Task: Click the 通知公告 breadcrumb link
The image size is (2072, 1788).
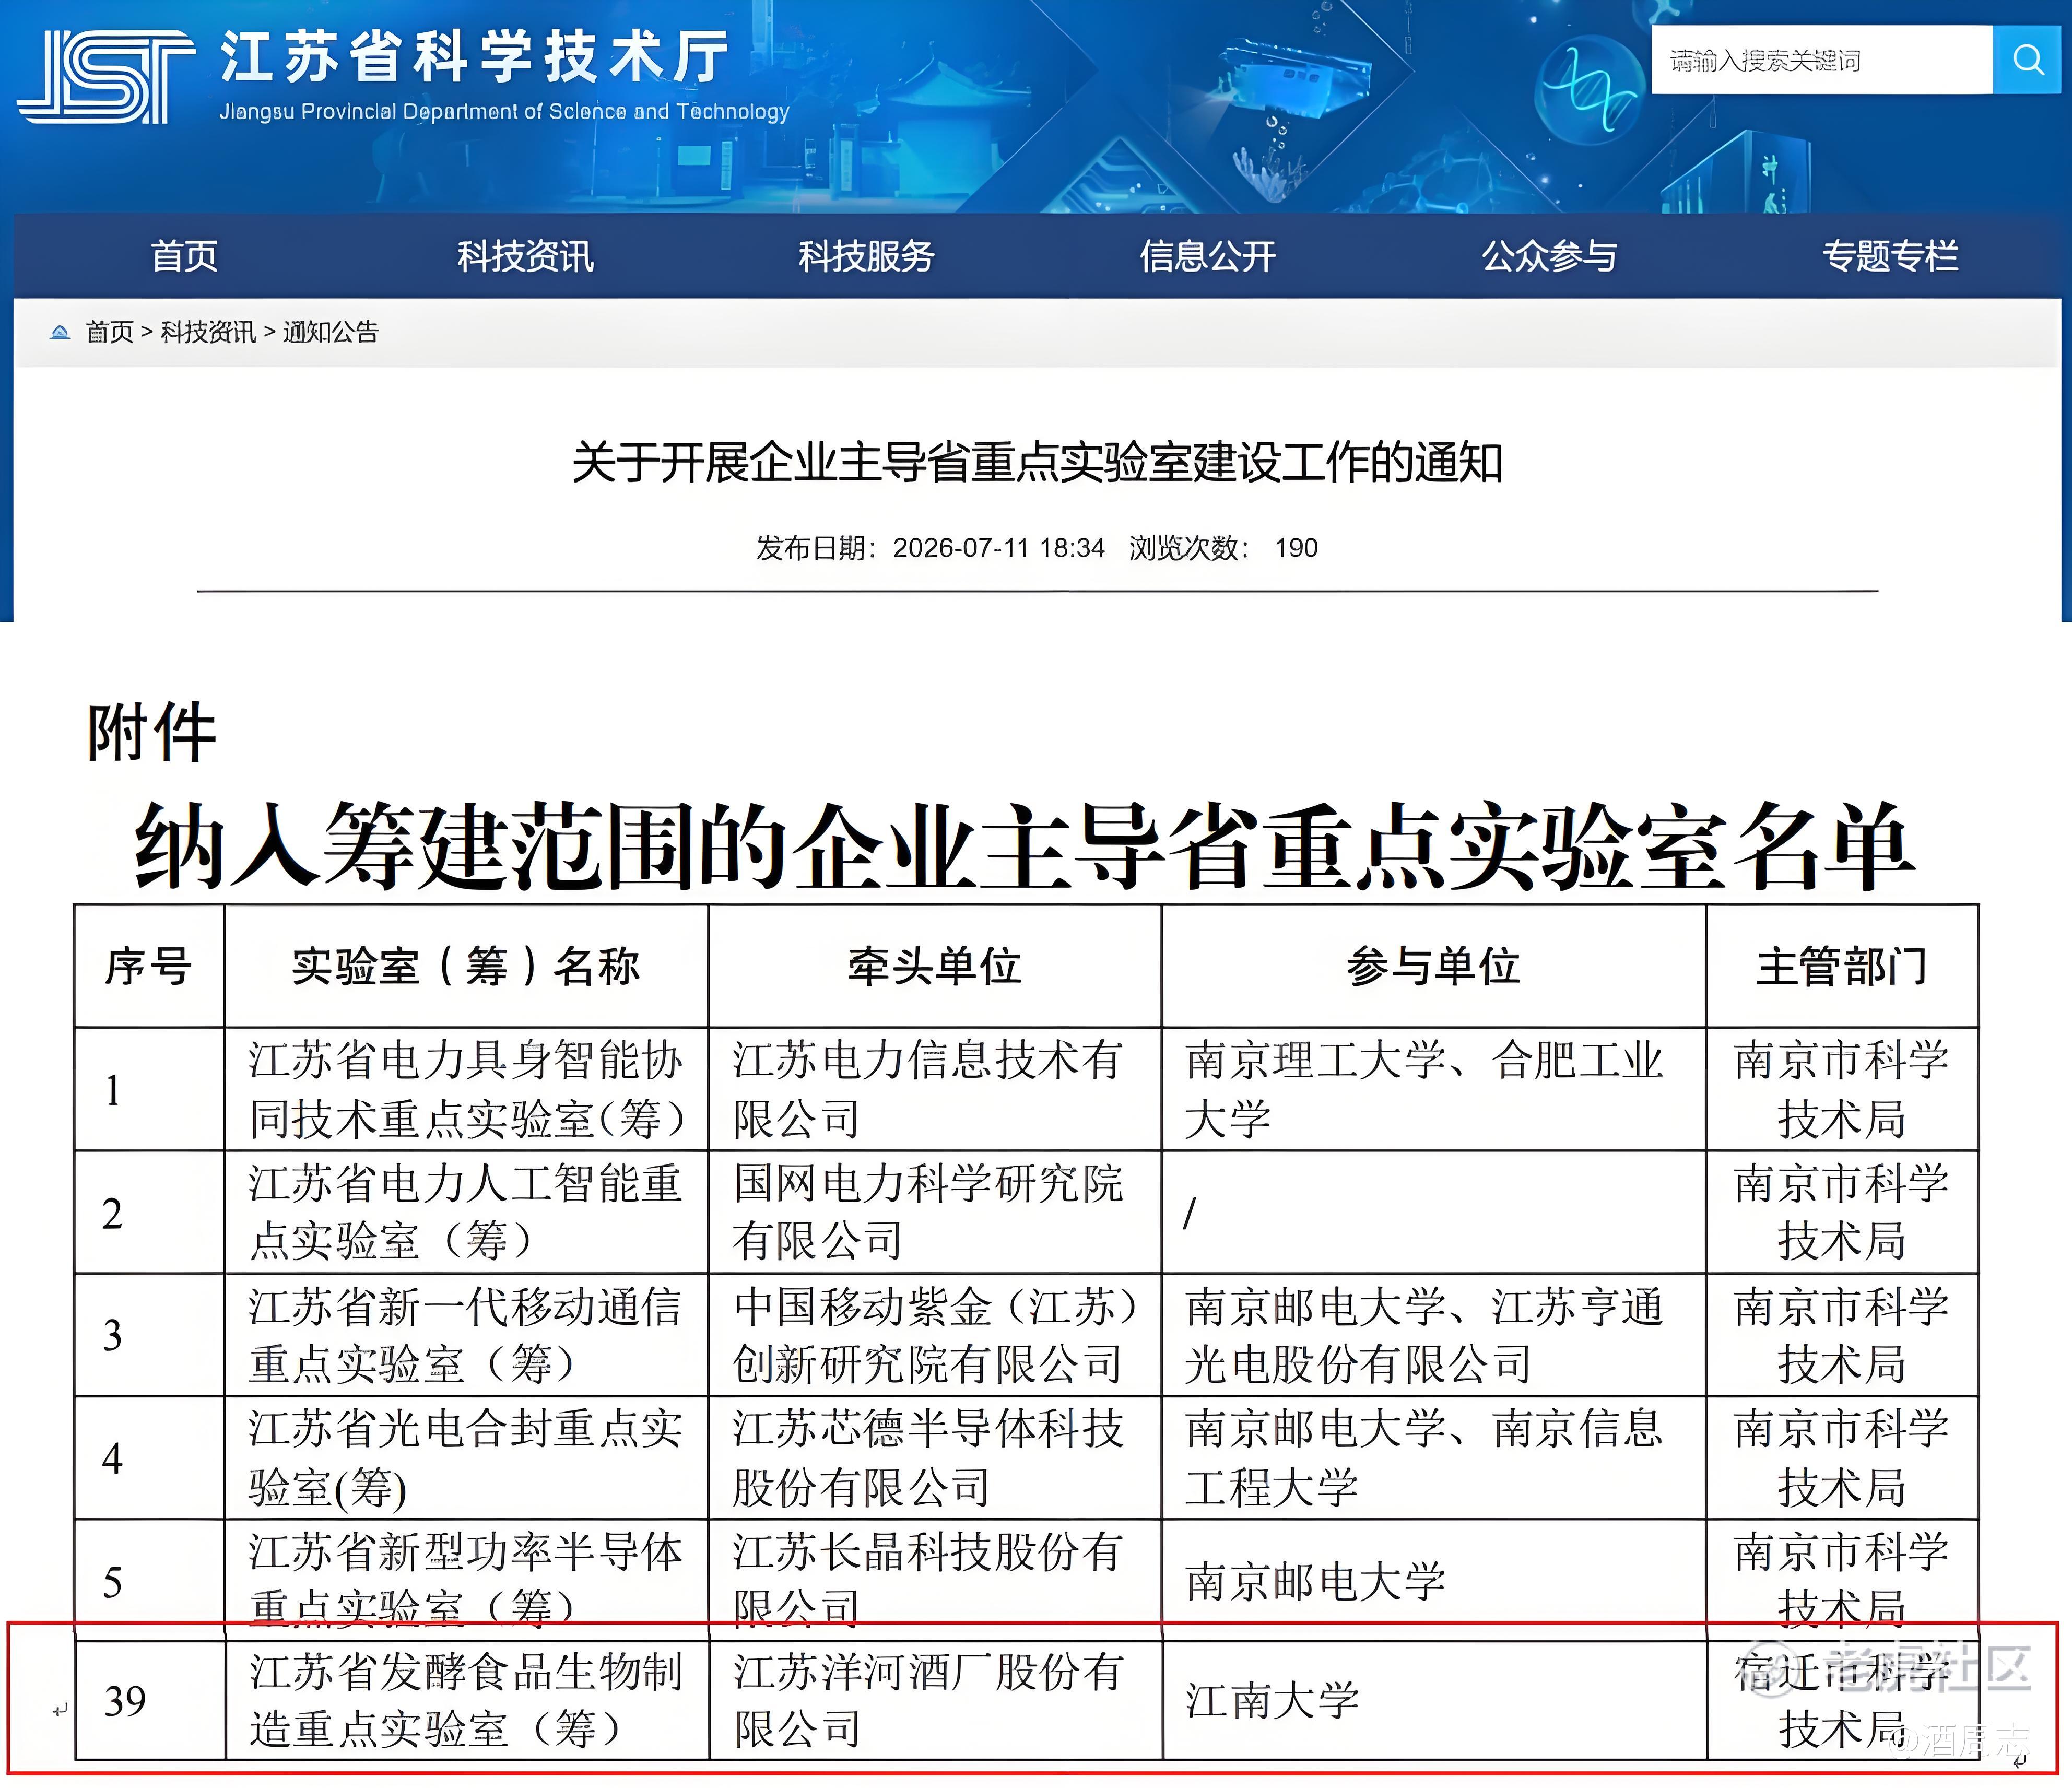Action: [x=331, y=332]
